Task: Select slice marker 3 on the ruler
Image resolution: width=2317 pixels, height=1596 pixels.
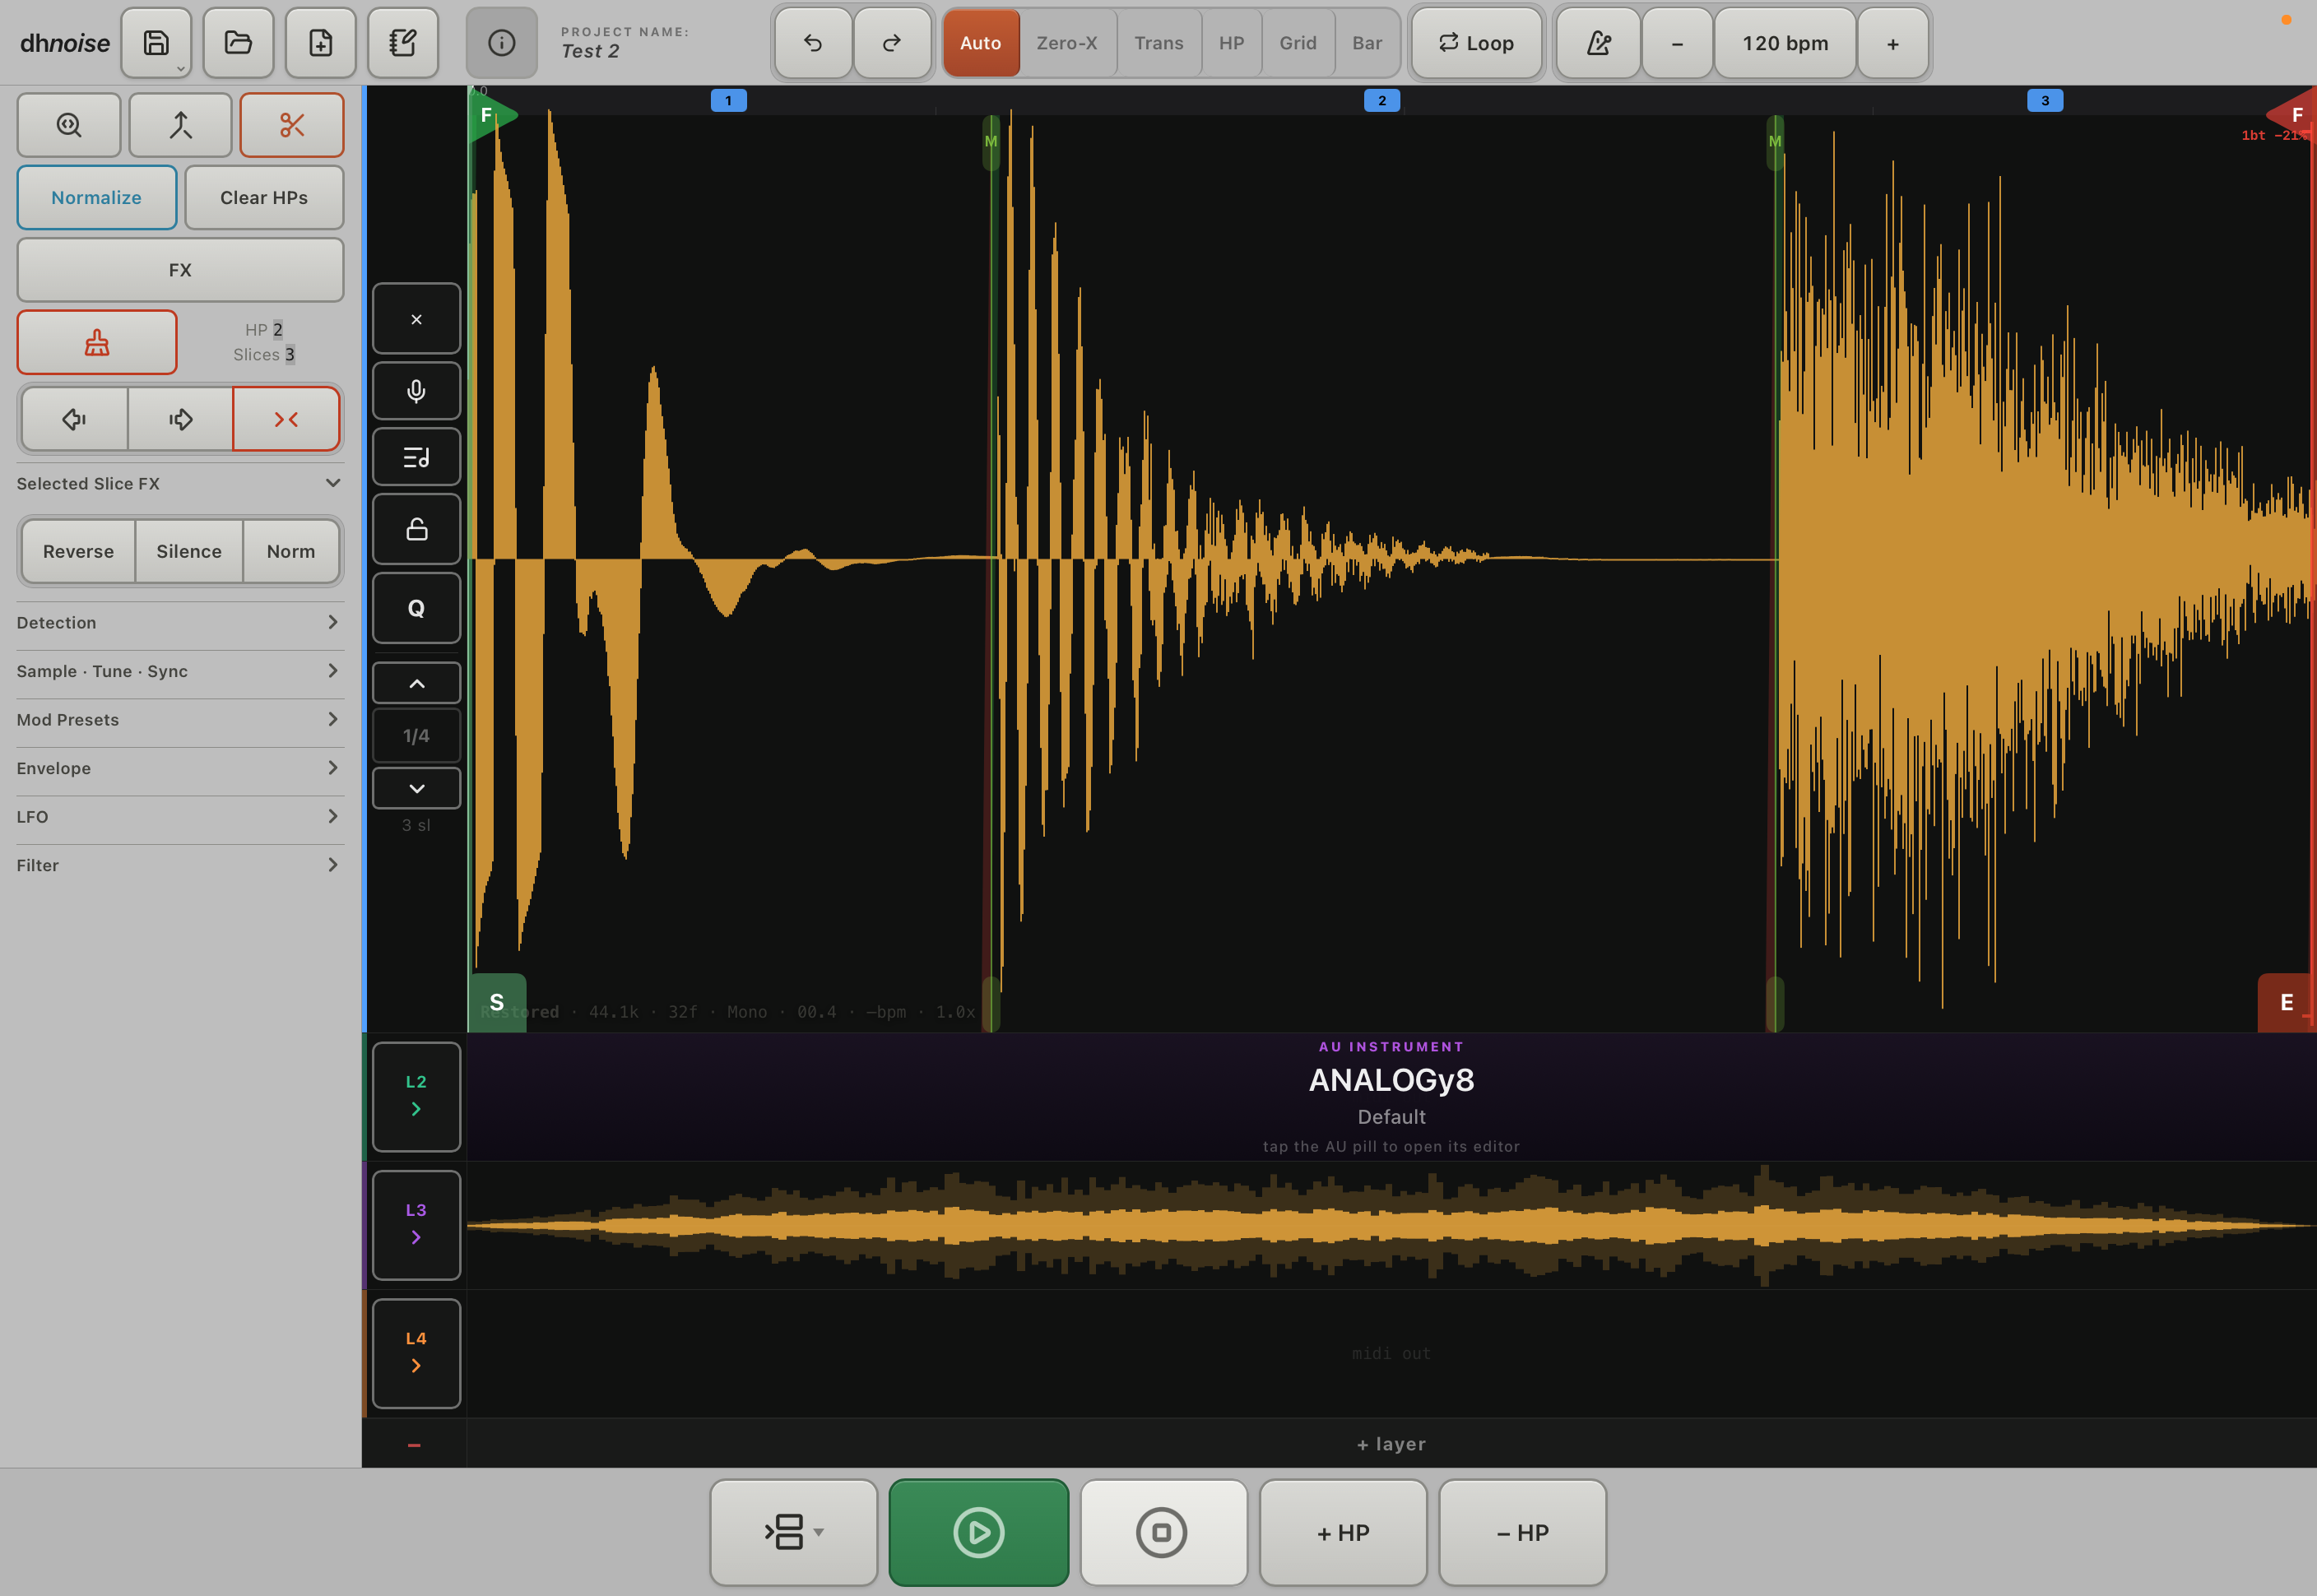Action: 2045,100
